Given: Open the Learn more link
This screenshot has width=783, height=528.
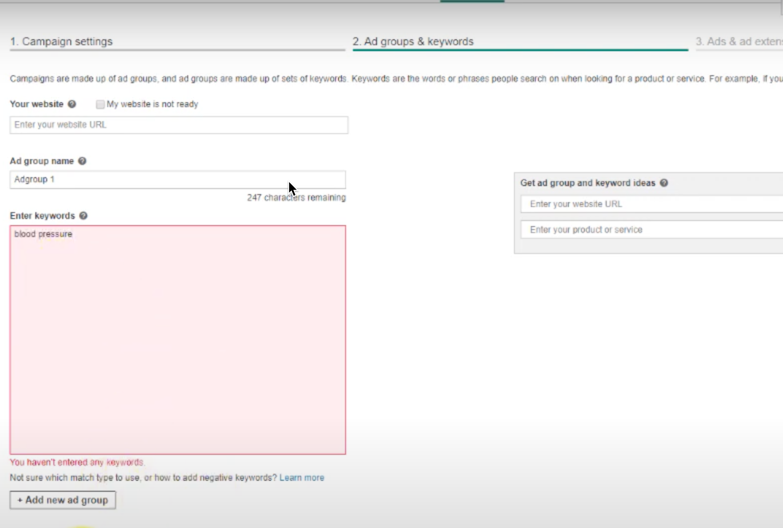Looking at the screenshot, I should [302, 478].
